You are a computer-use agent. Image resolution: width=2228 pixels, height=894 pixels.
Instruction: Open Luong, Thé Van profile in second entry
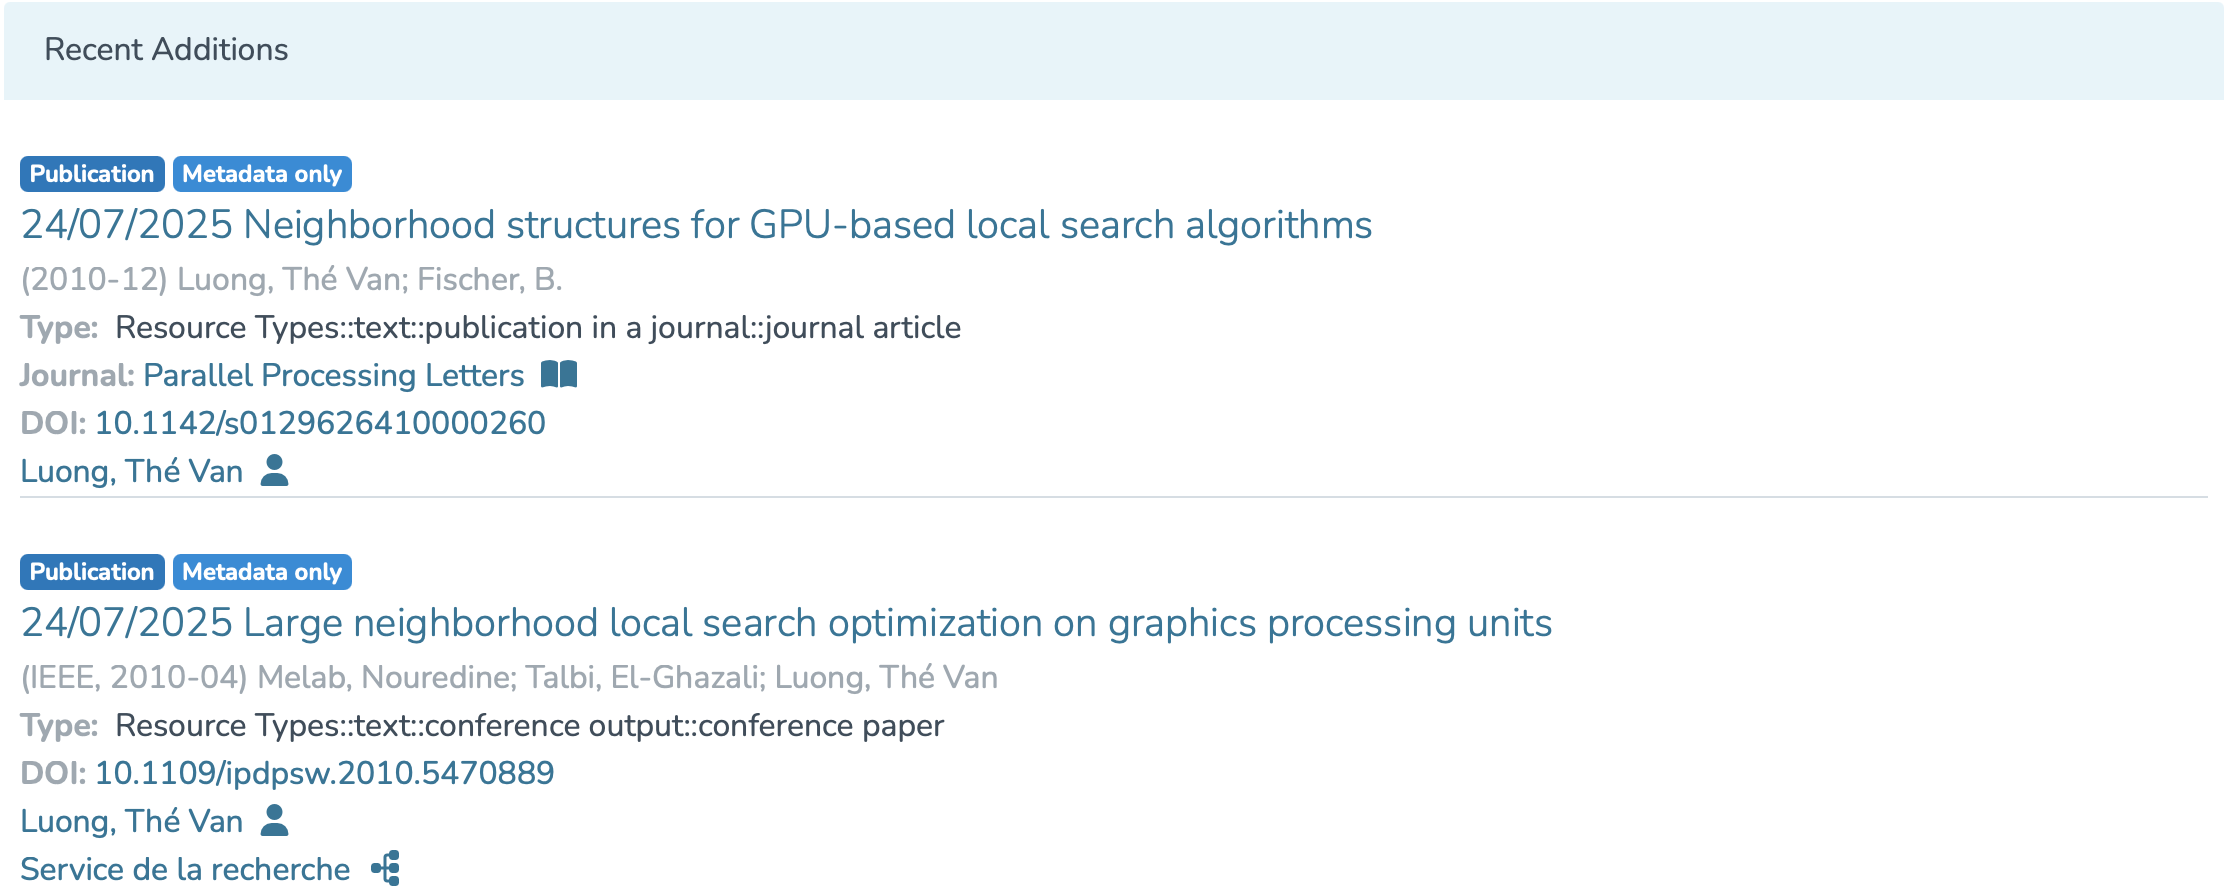[x=132, y=821]
